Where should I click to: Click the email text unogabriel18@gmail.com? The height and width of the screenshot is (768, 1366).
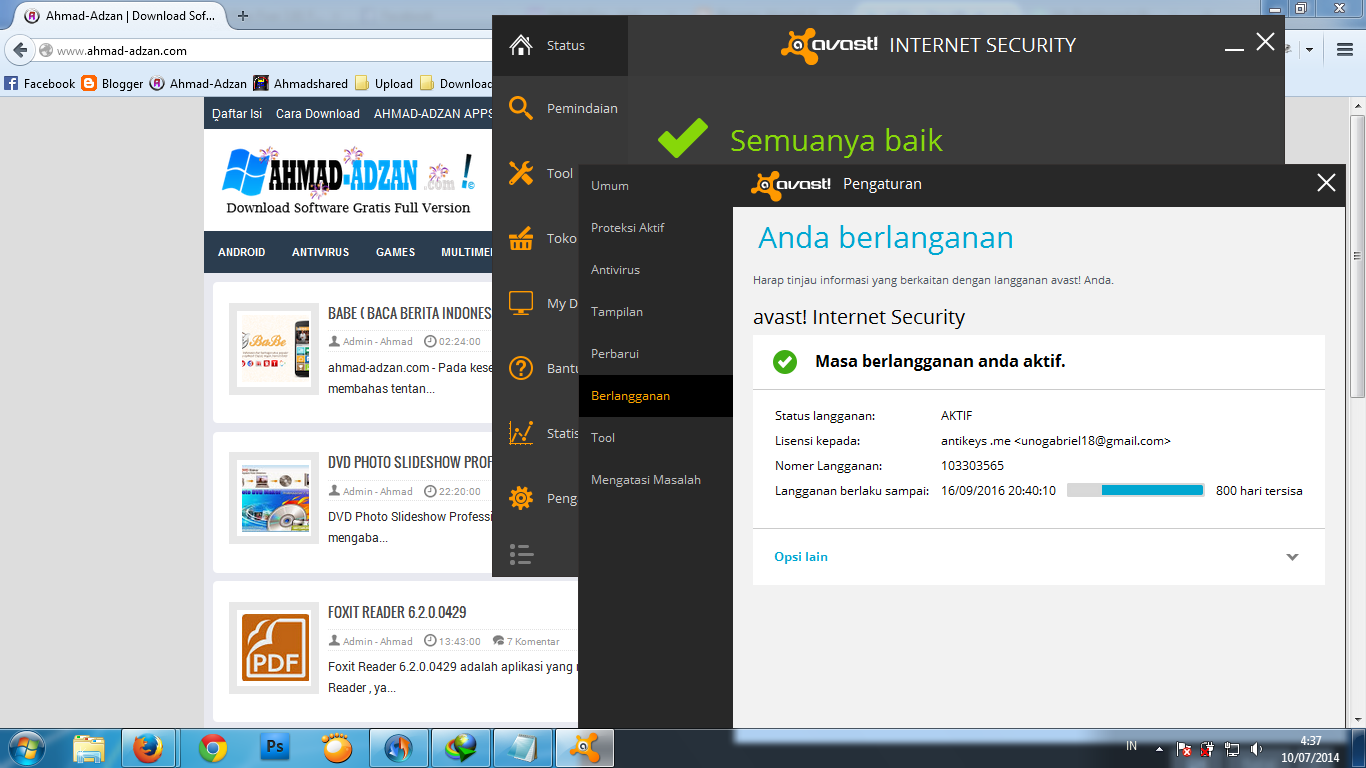coord(1092,441)
